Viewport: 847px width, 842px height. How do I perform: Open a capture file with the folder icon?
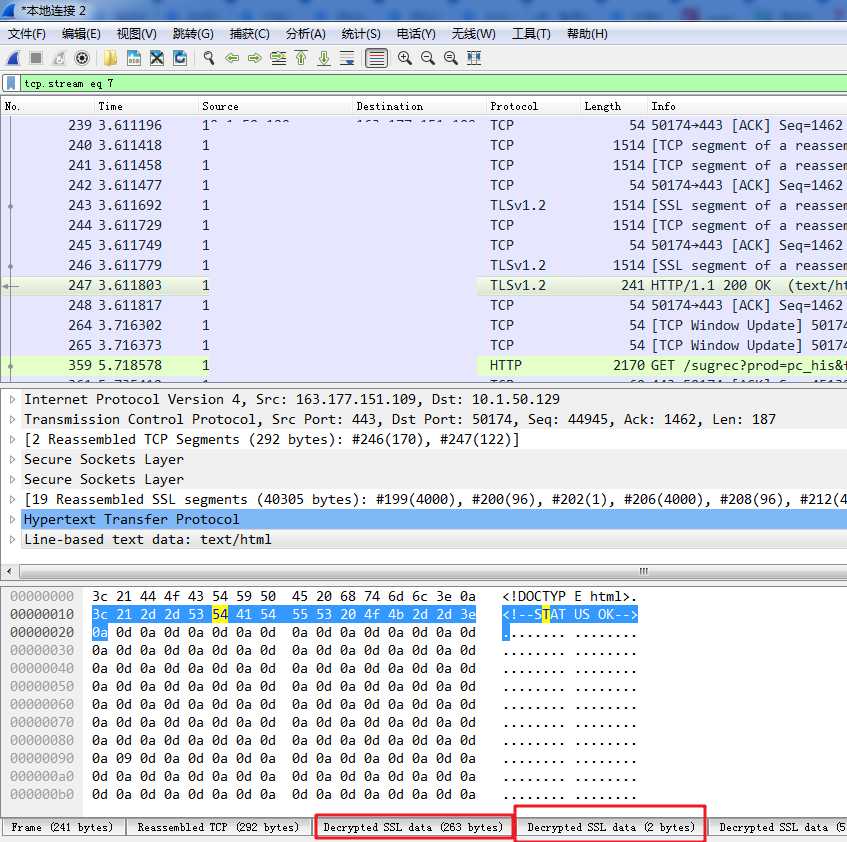coord(111,58)
